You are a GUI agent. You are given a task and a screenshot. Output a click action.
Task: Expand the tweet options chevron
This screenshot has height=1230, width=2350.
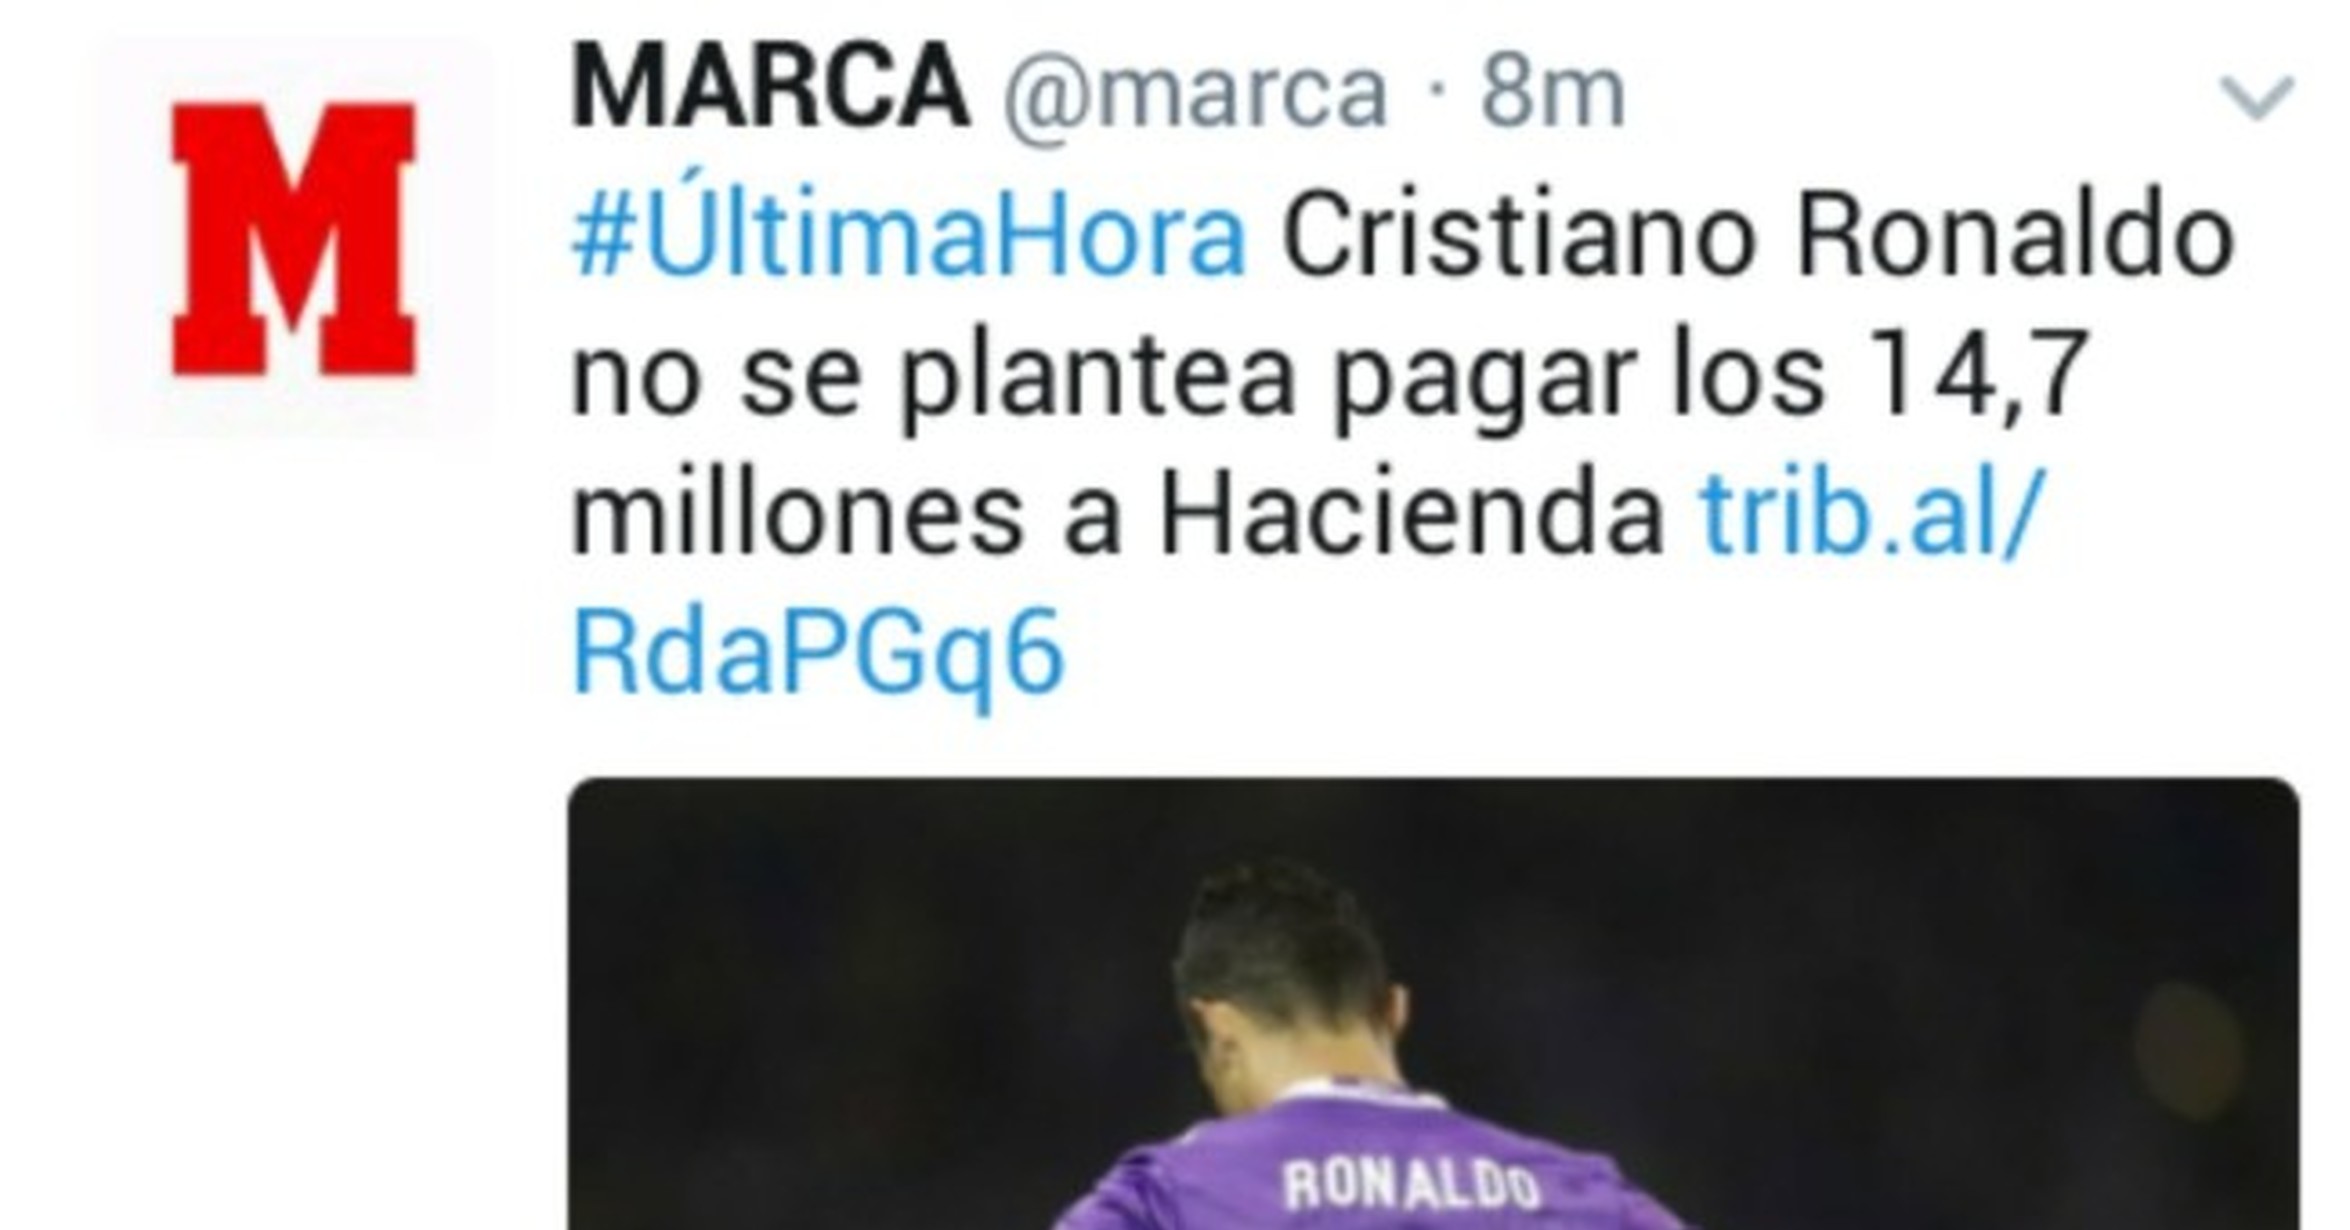point(2257,97)
